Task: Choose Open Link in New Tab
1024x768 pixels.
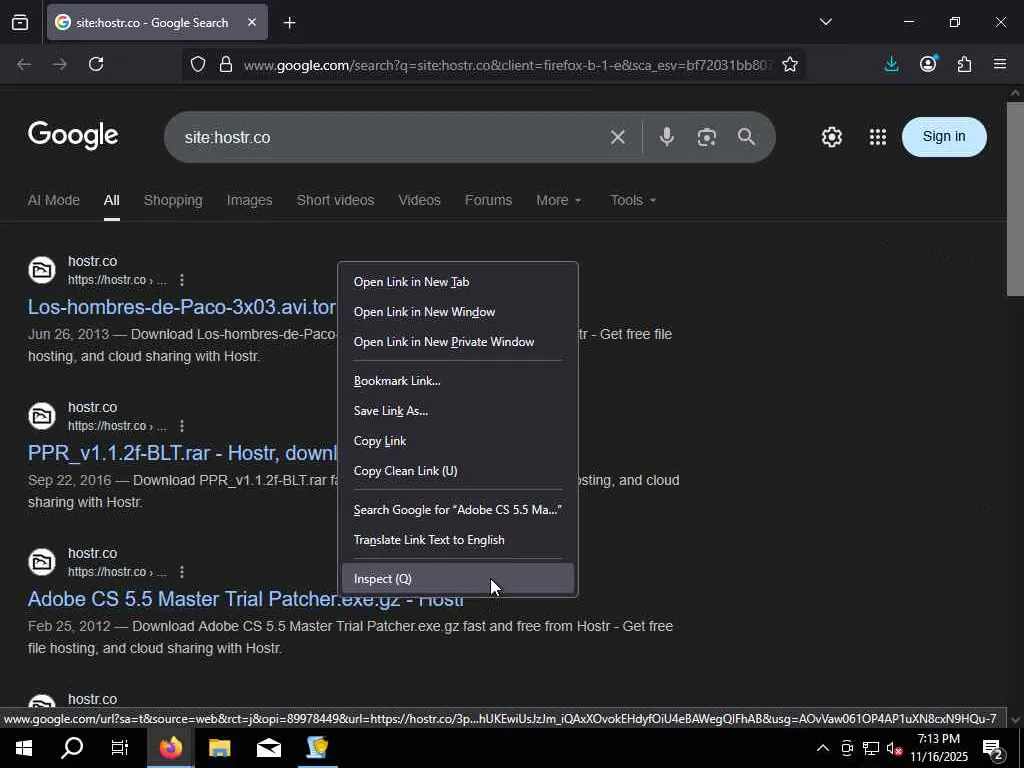Action: click(x=458, y=282)
